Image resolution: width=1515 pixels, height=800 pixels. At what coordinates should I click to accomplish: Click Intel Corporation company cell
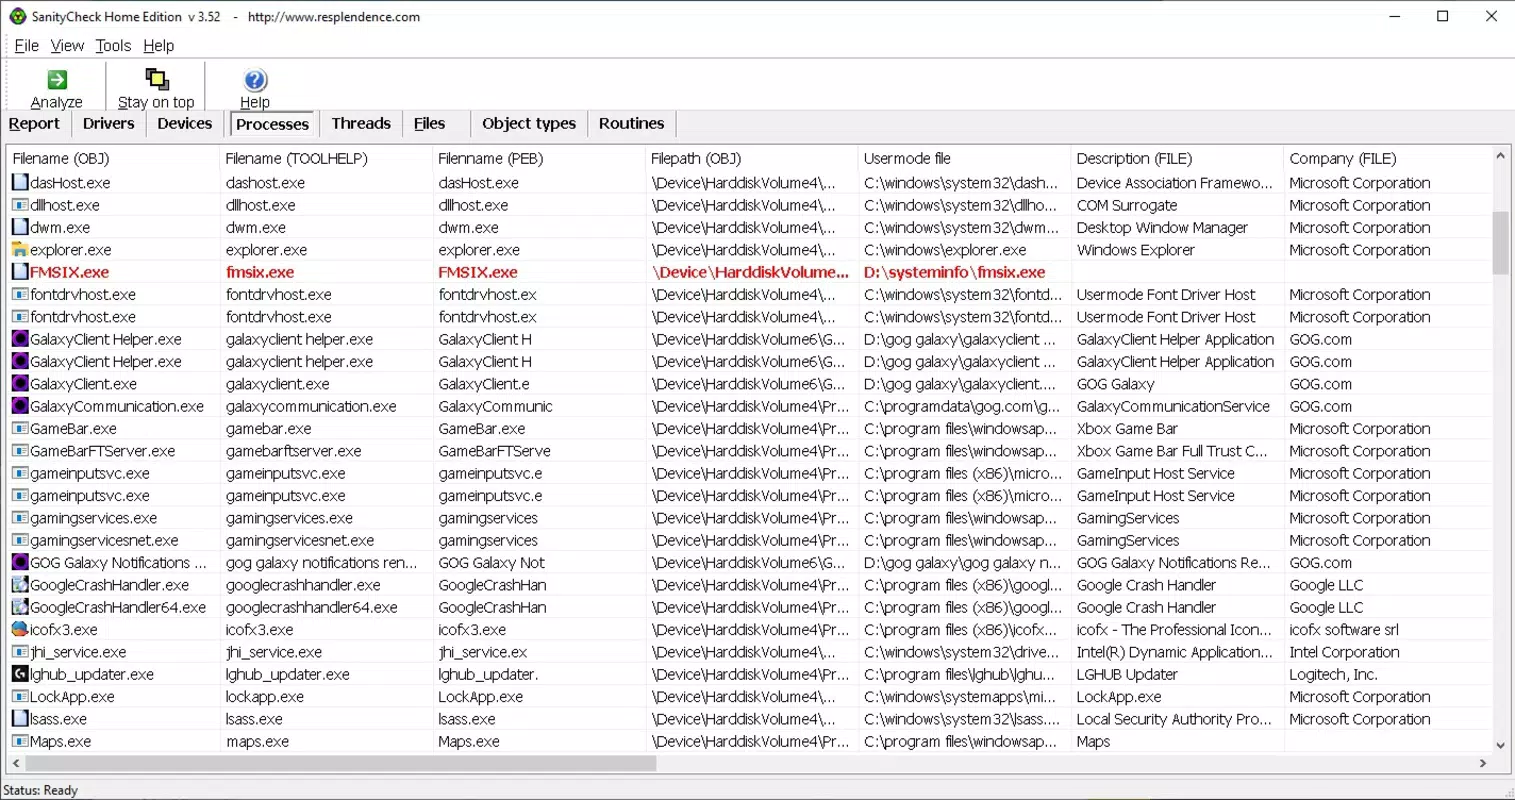(1344, 651)
